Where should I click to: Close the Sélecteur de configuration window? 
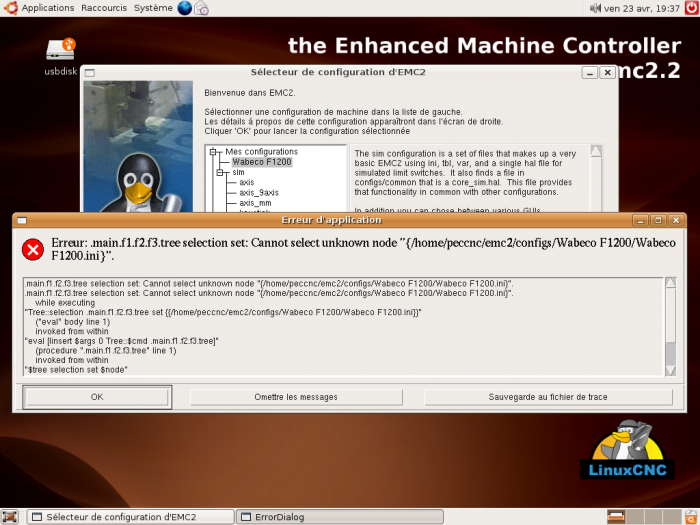[x=608, y=73]
